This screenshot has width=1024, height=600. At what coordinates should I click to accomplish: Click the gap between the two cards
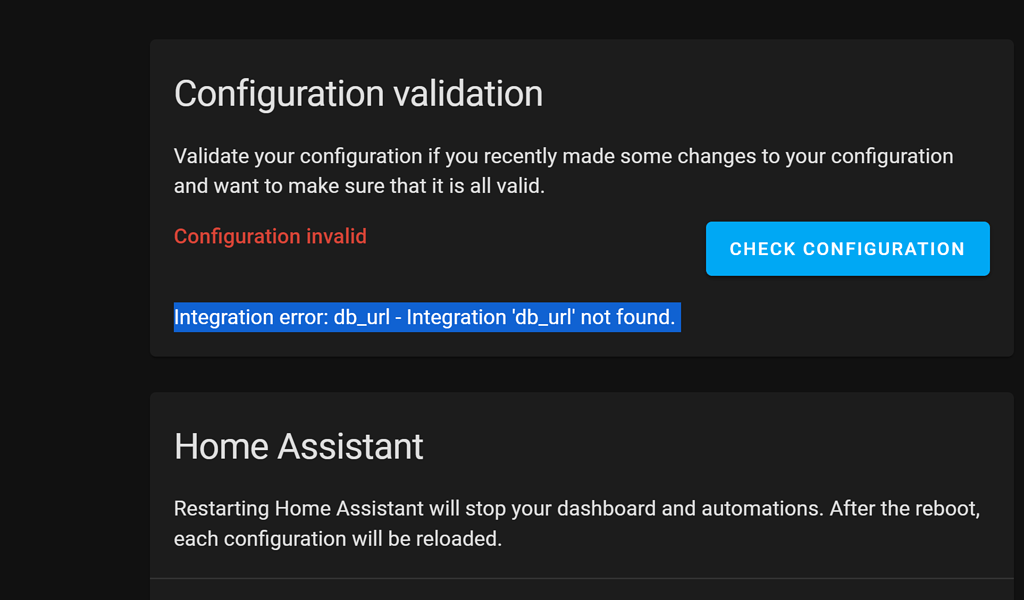[x=584, y=374]
